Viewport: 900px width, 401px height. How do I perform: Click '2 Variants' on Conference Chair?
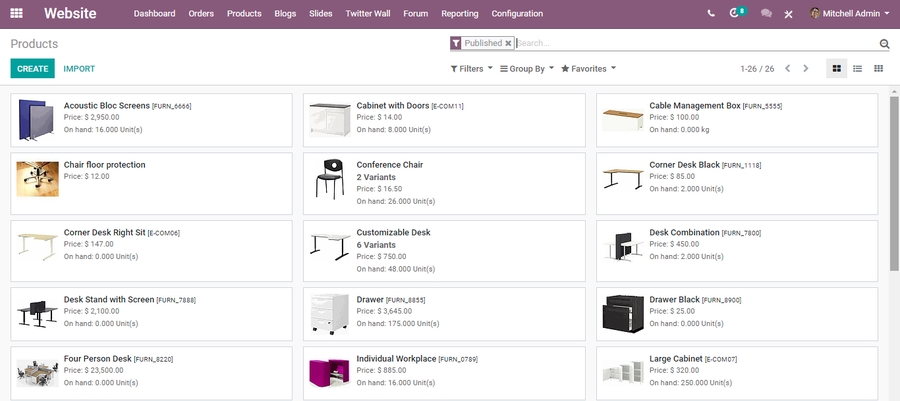376,177
